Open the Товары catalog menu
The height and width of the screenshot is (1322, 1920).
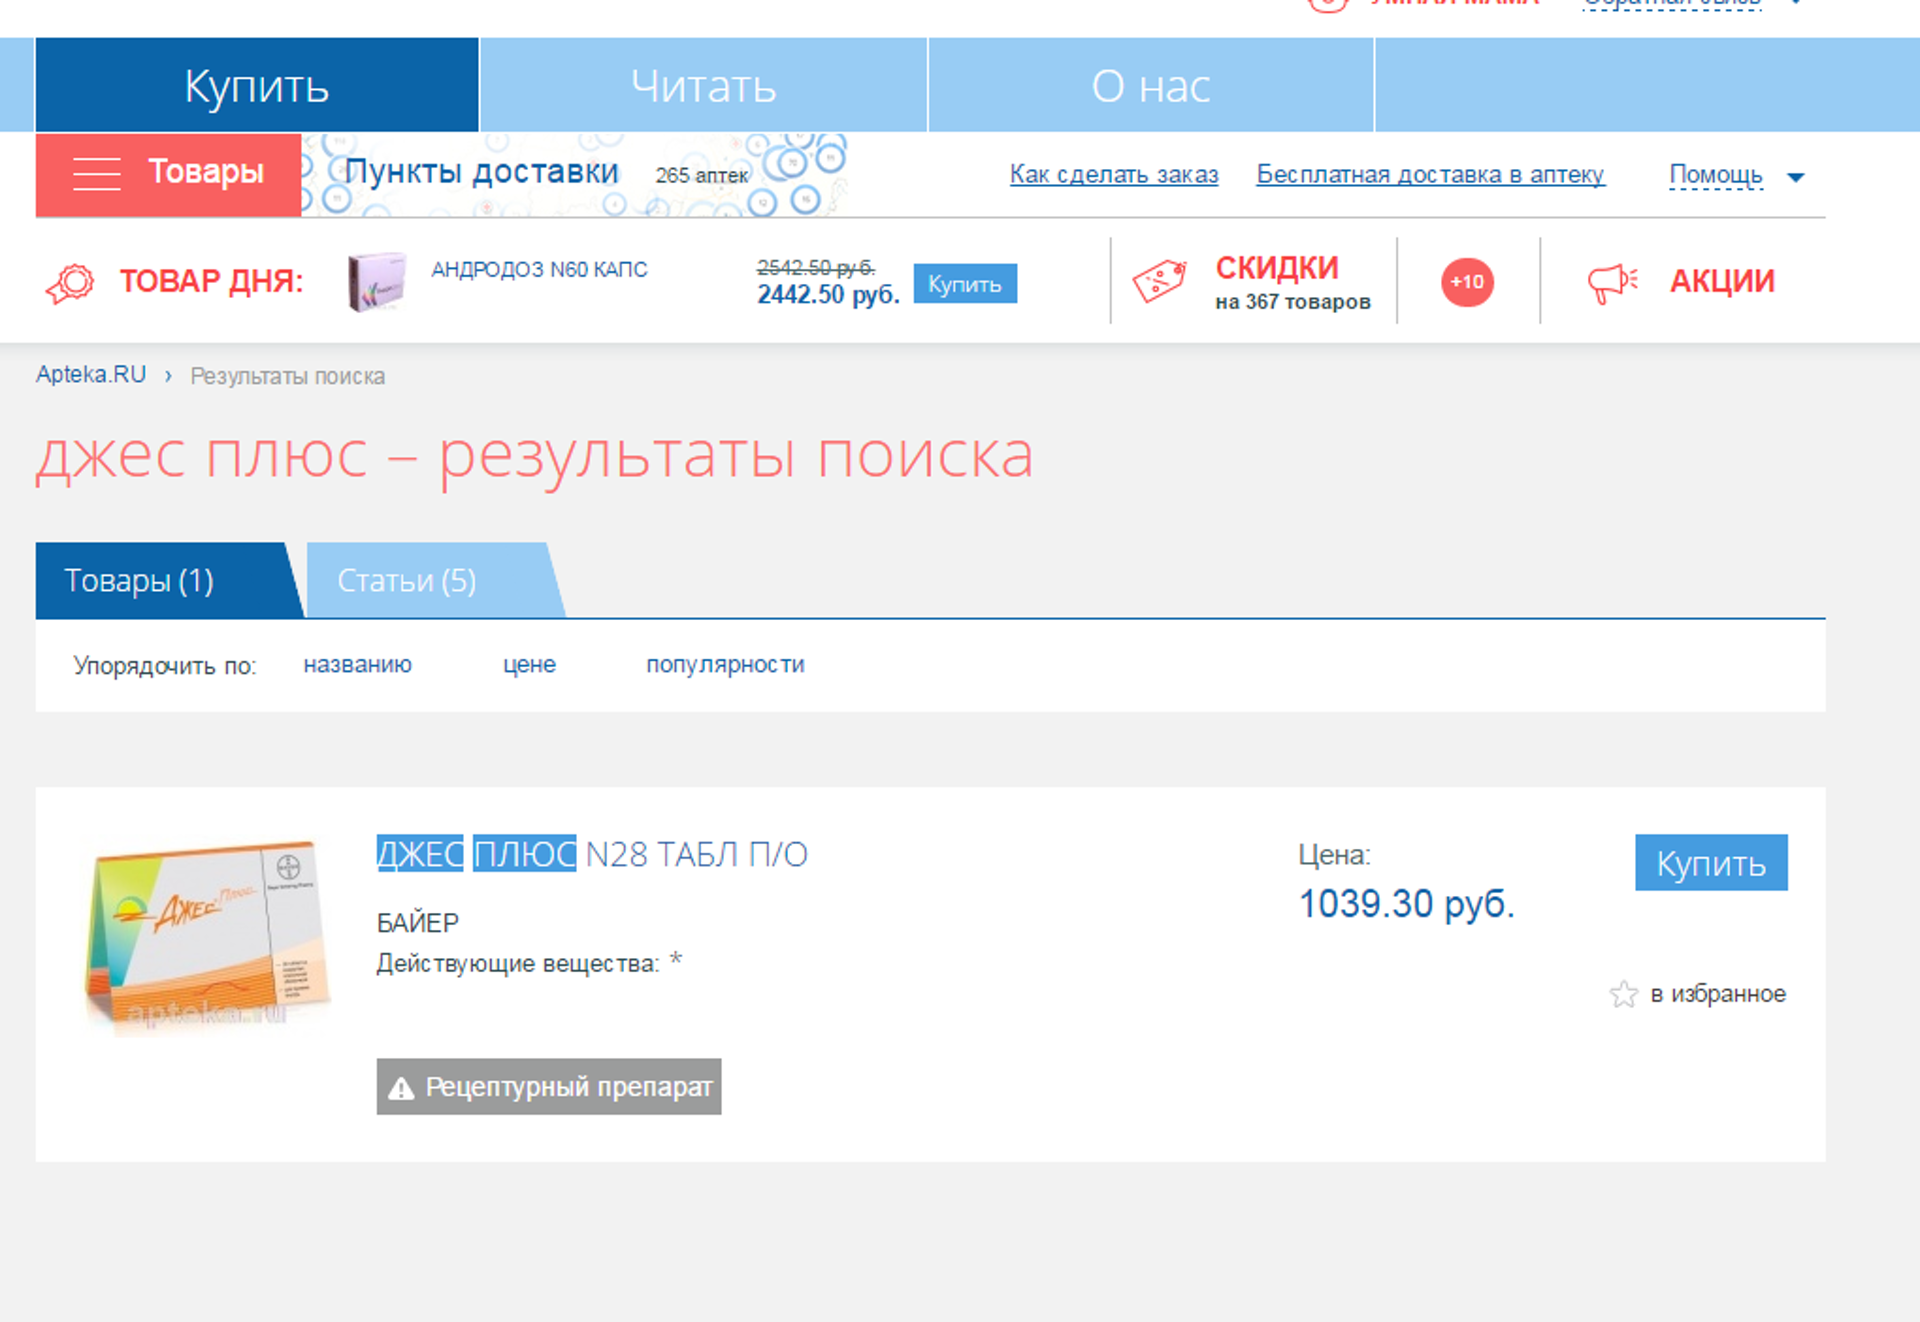click(x=168, y=175)
